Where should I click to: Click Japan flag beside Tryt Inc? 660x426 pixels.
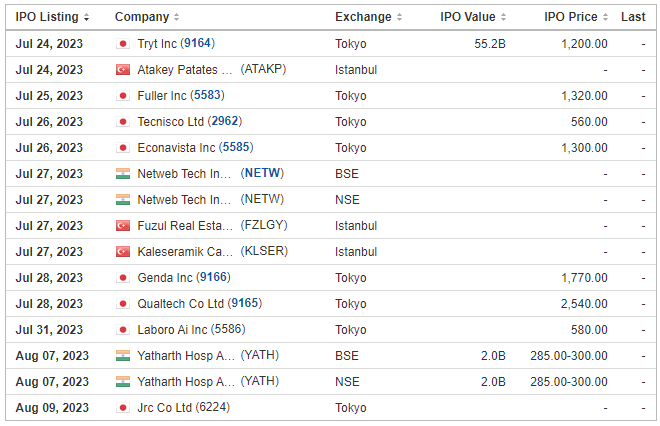123,44
